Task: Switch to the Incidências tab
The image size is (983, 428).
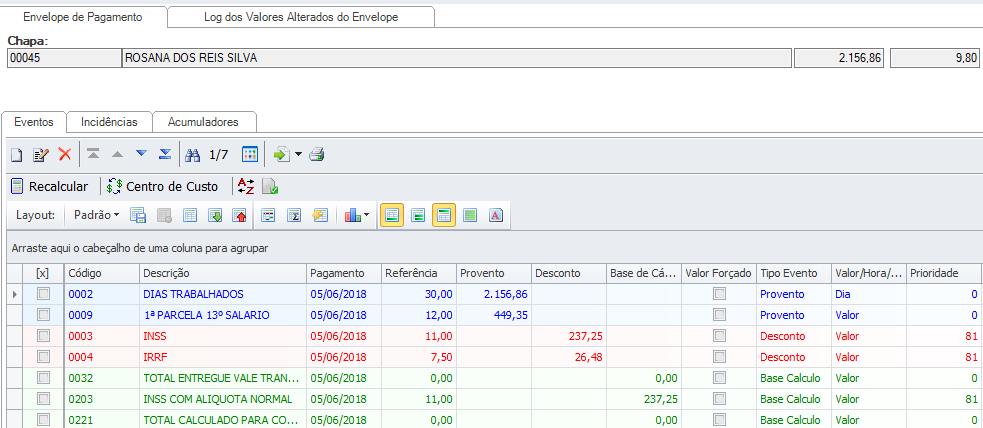Action: (x=109, y=122)
